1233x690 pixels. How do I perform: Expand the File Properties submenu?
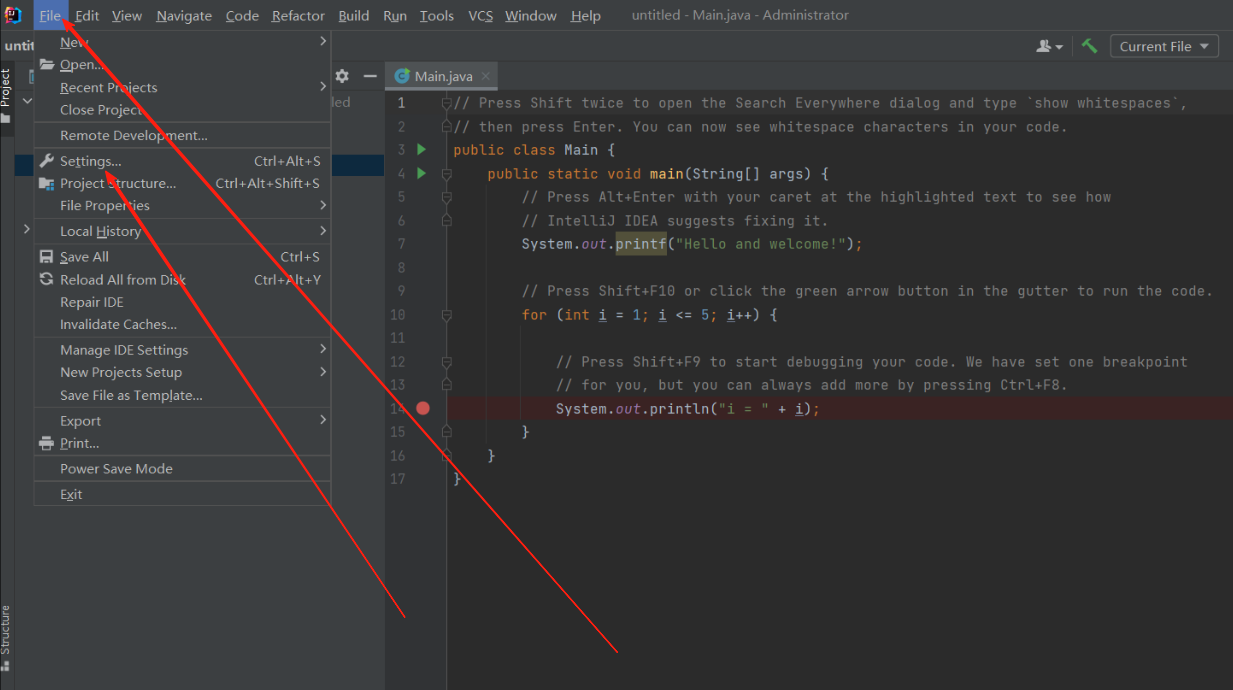(182, 205)
